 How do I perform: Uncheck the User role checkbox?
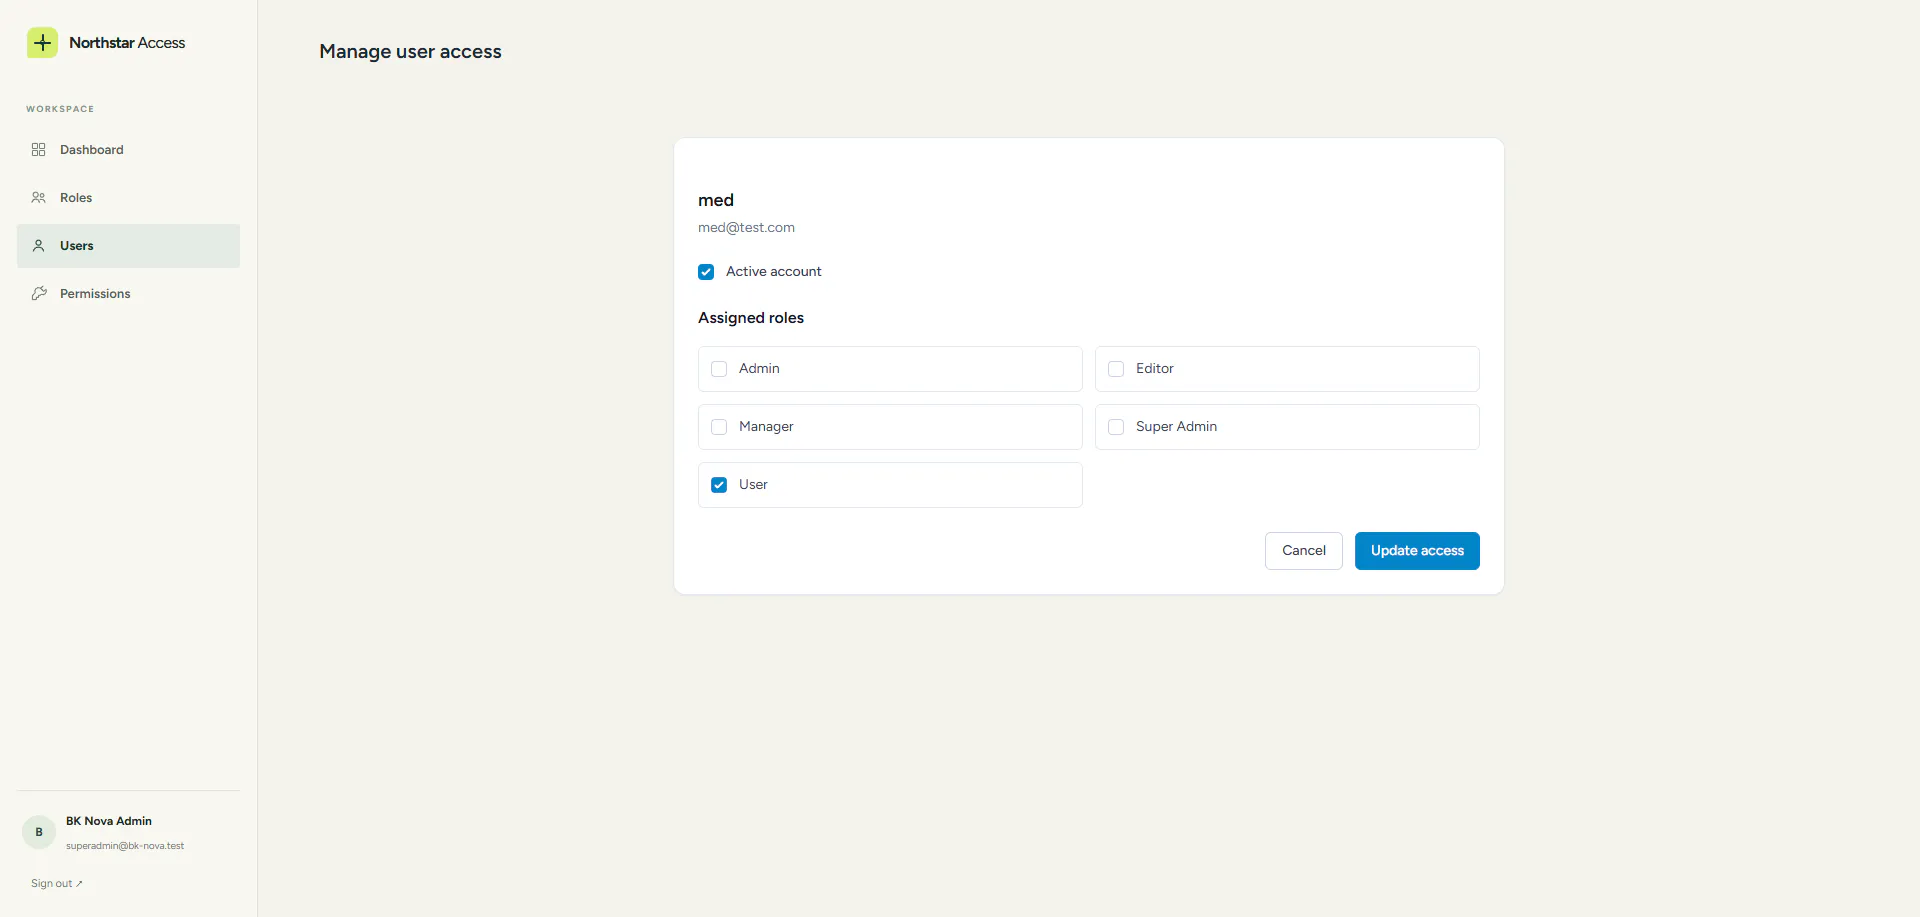[719, 485]
